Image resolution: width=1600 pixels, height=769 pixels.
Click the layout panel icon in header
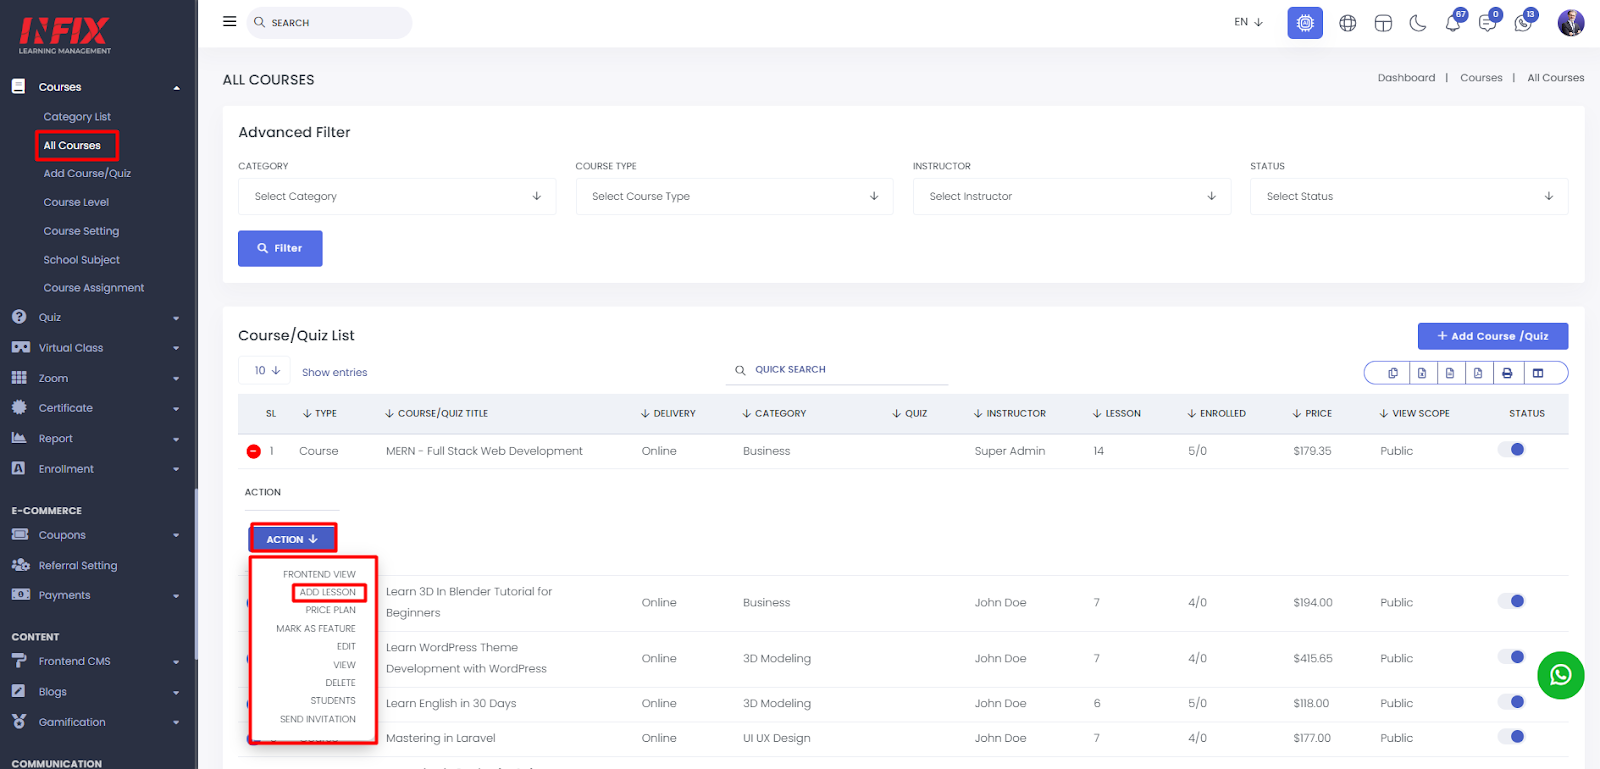click(x=1383, y=23)
